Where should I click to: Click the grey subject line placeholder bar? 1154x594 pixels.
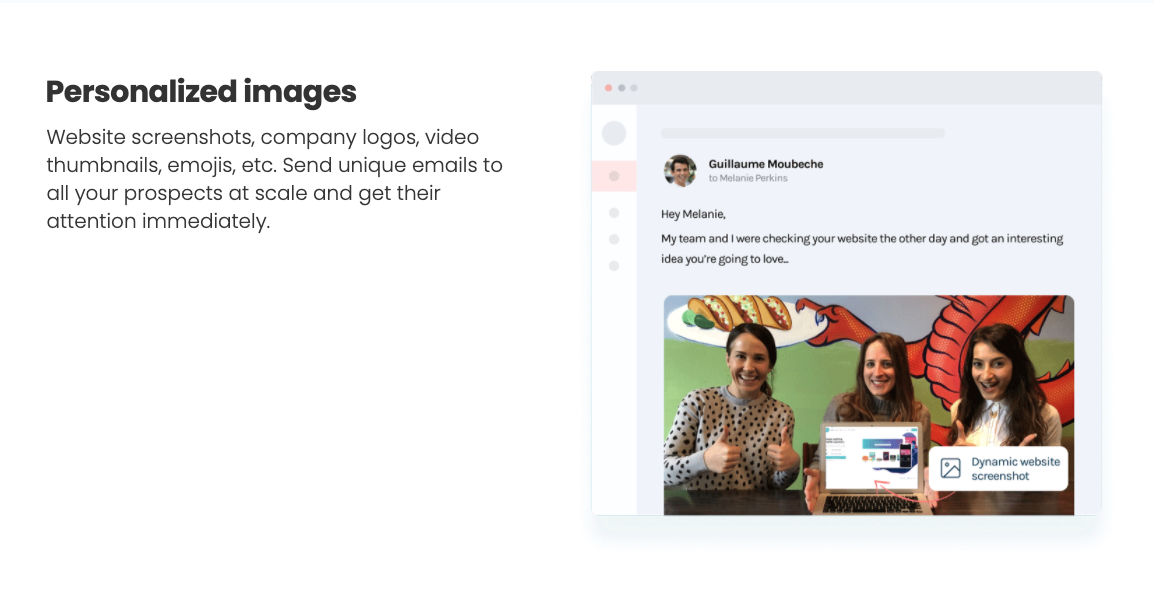[x=803, y=133]
